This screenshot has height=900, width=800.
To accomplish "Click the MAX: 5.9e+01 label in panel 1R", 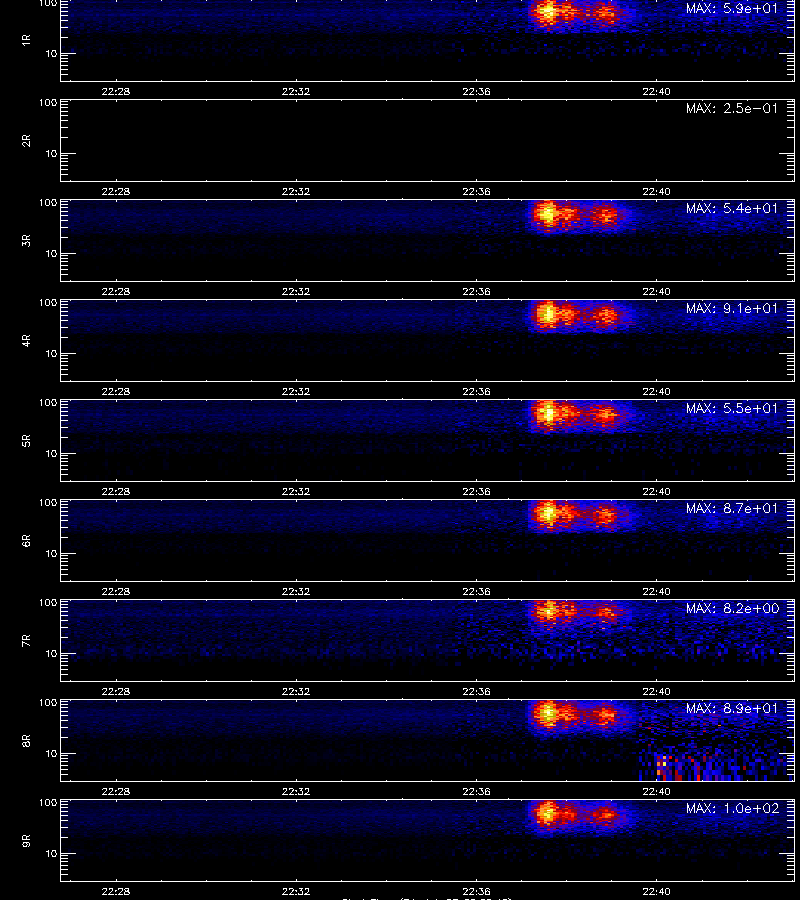I will pos(732,9).
